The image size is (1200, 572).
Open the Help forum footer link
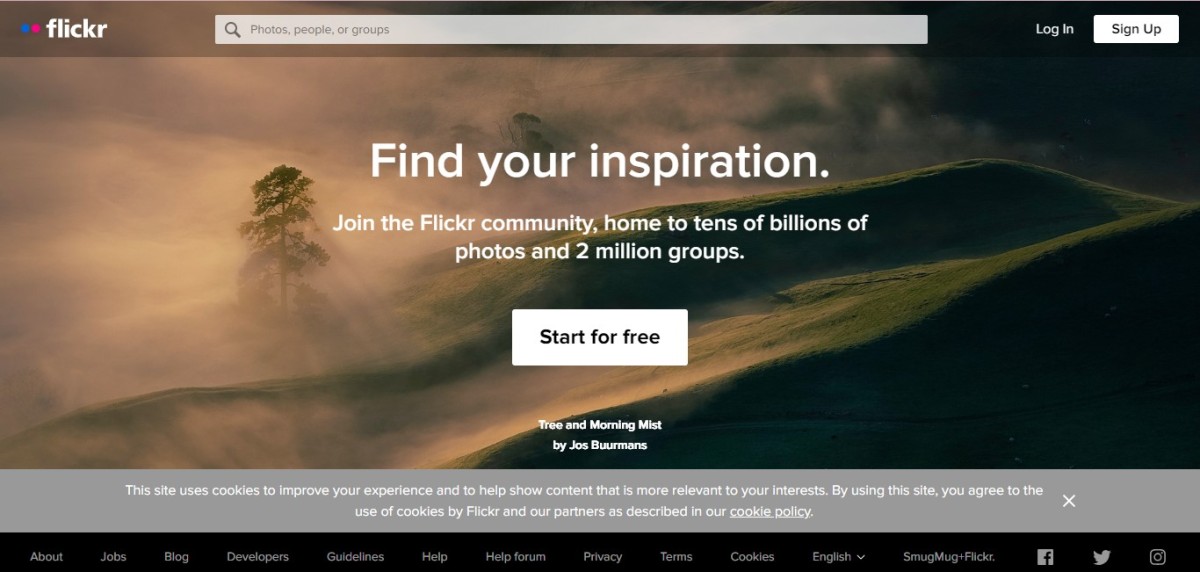click(x=516, y=557)
